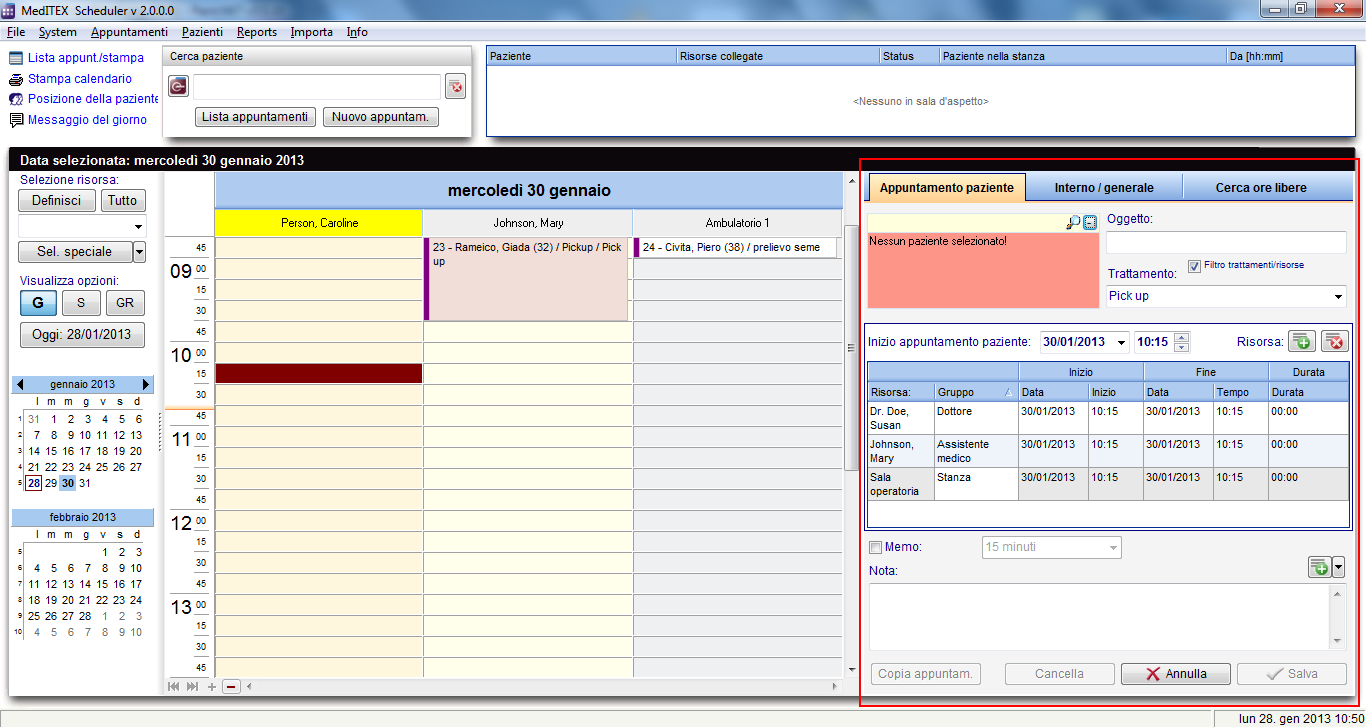
Task: Enable the Memo checkbox
Action: pyautogui.click(x=876, y=548)
